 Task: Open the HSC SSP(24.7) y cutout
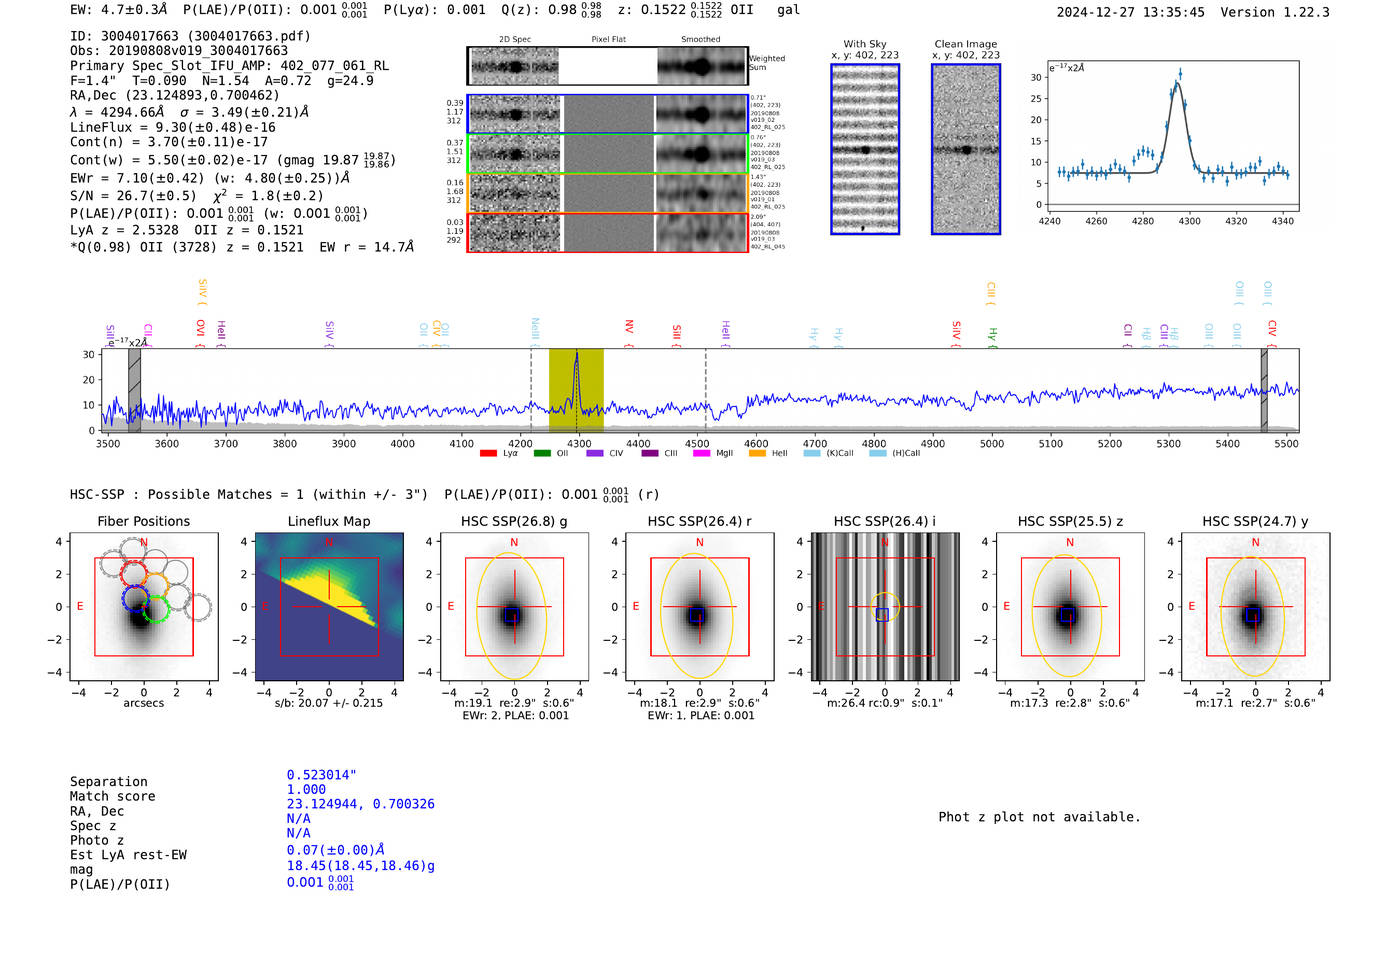[x=1255, y=607]
